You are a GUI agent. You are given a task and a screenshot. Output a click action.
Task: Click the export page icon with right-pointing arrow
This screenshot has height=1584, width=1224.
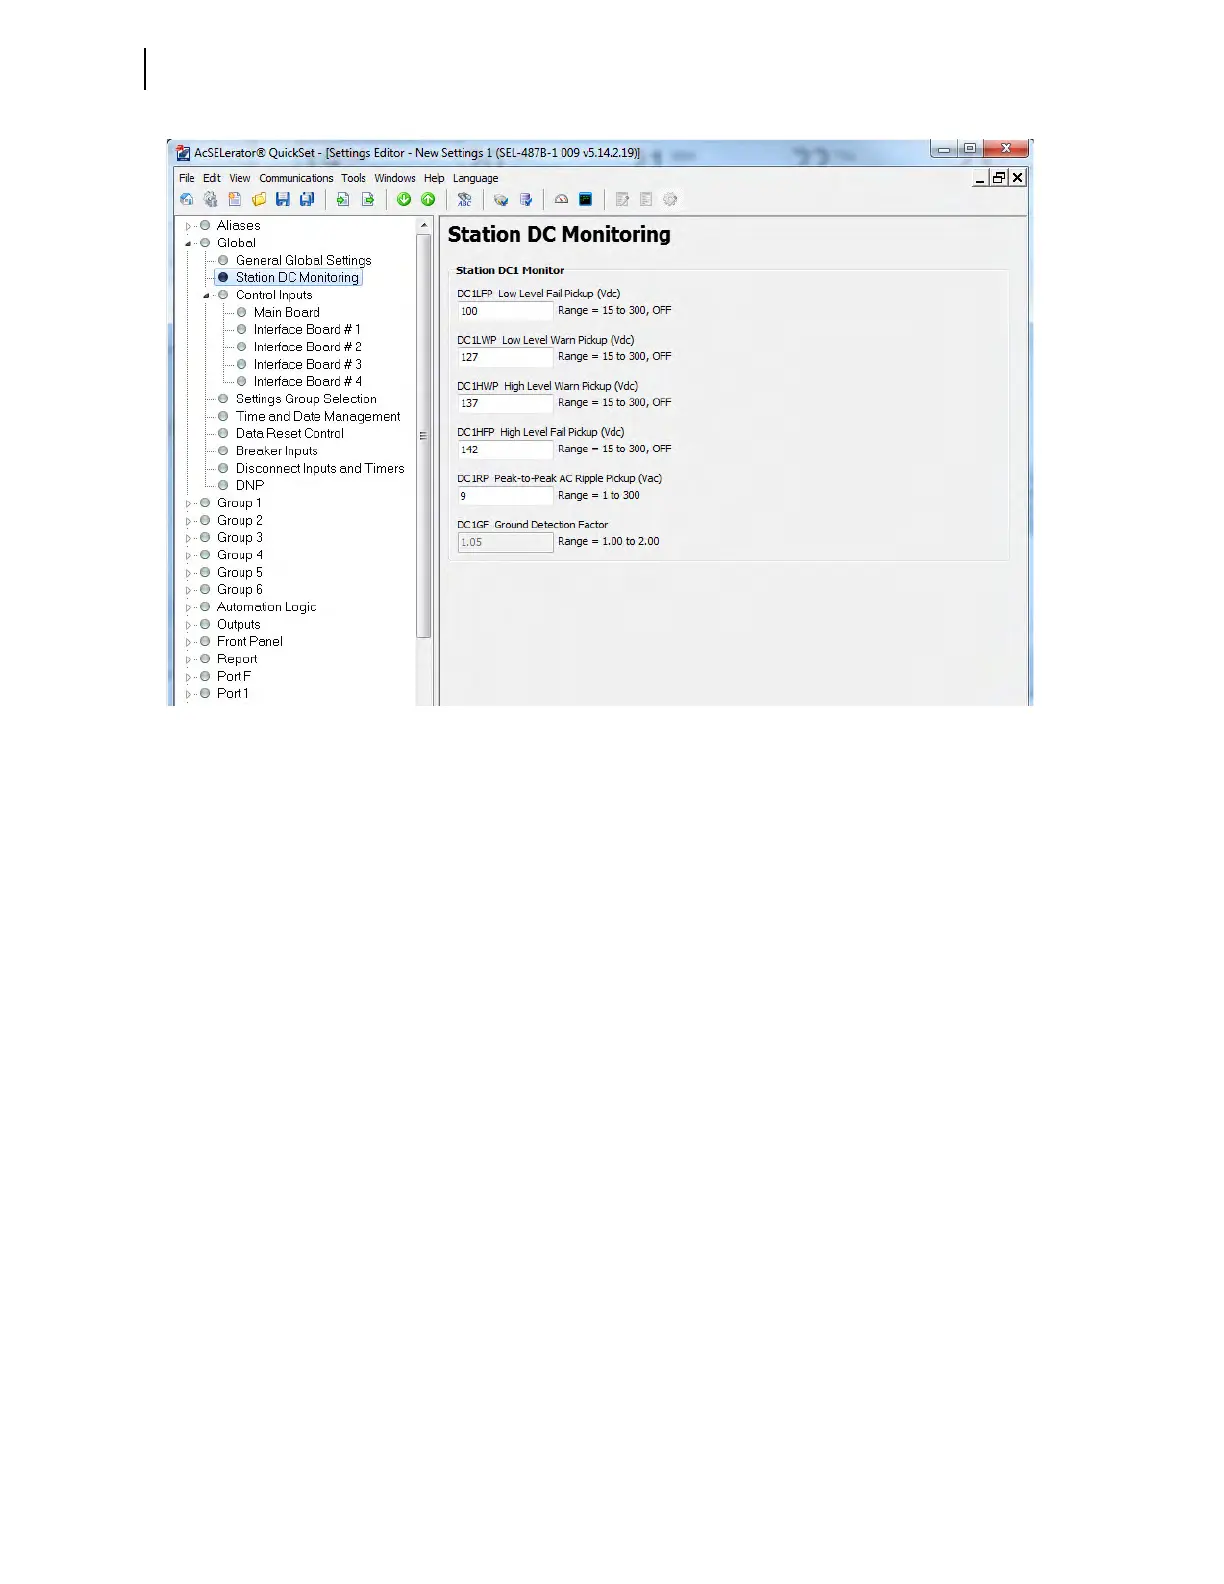point(368,200)
